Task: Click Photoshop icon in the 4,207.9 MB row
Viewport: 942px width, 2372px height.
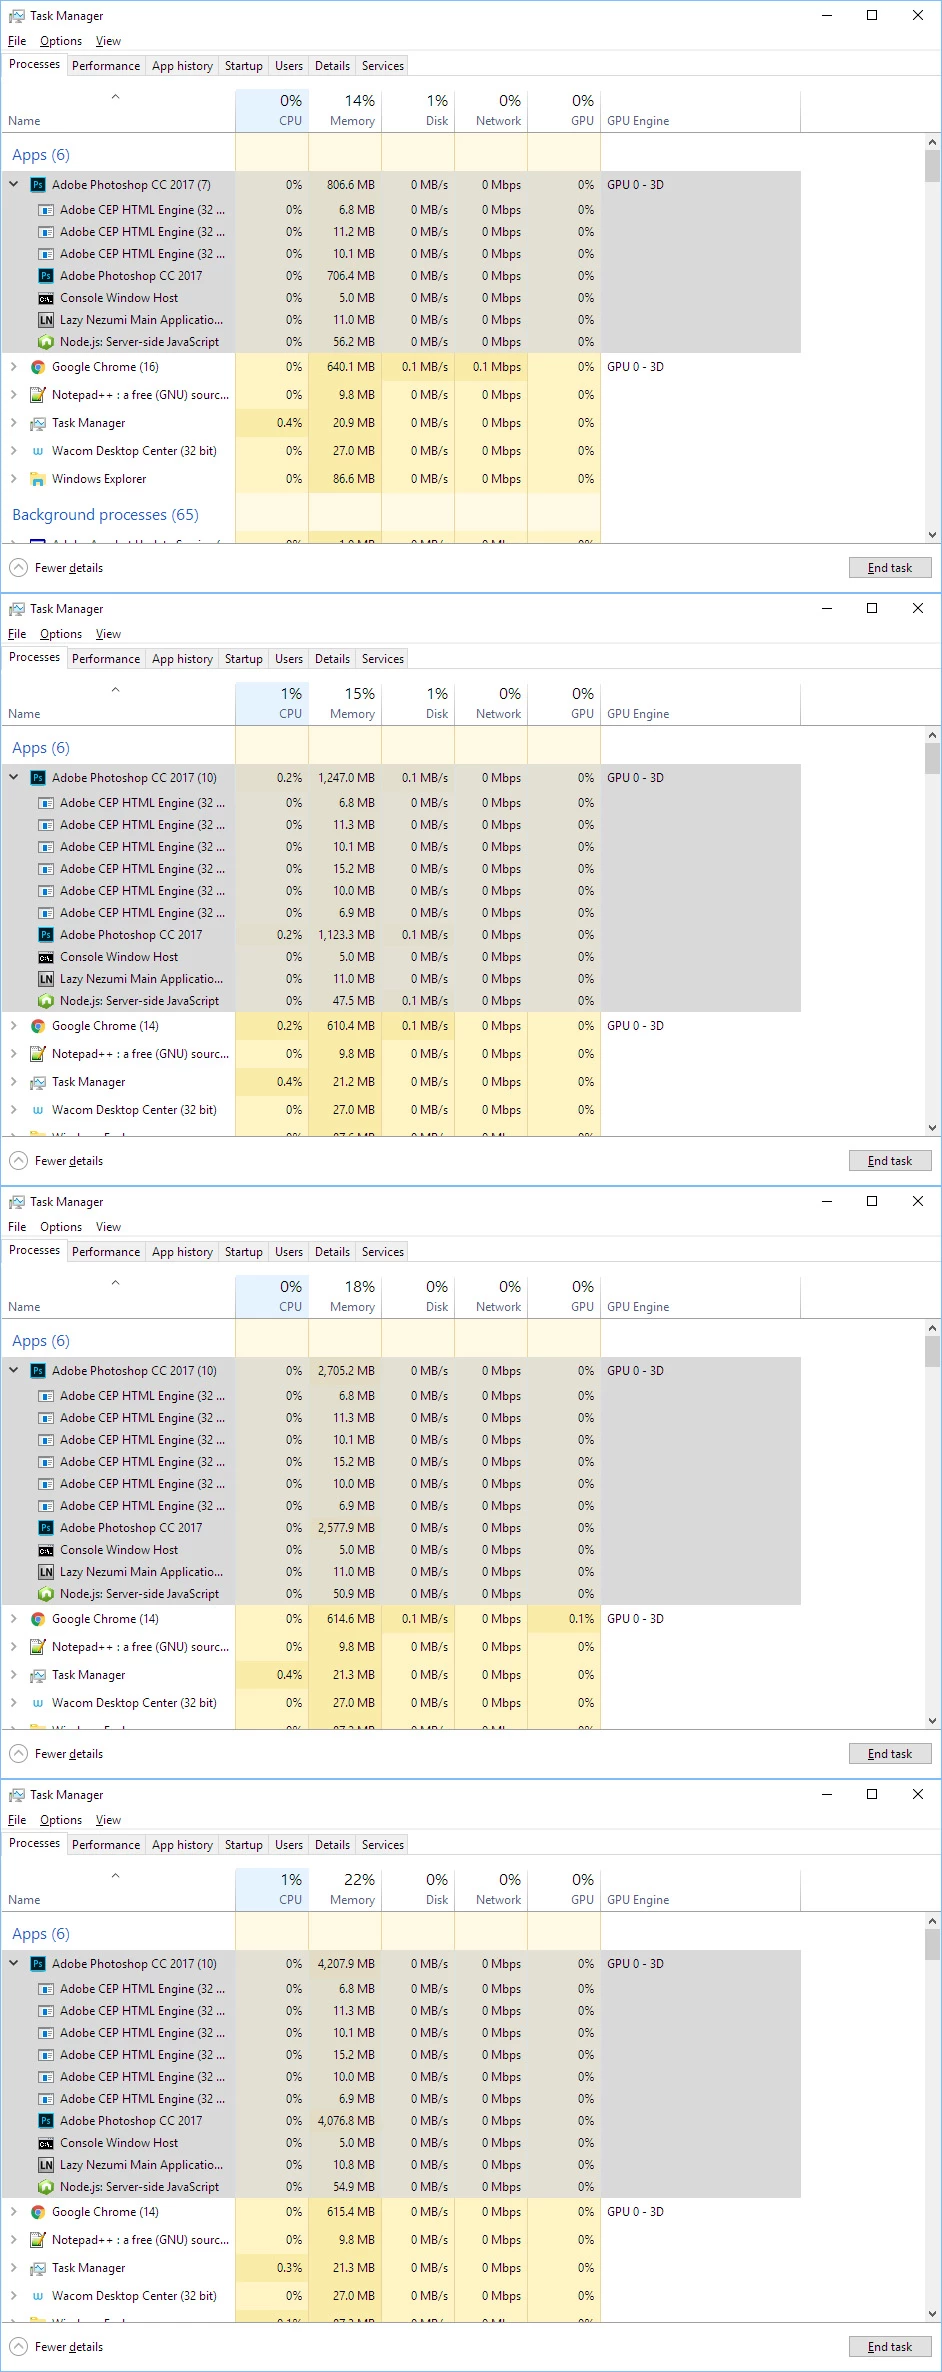Action: tap(38, 1964)
